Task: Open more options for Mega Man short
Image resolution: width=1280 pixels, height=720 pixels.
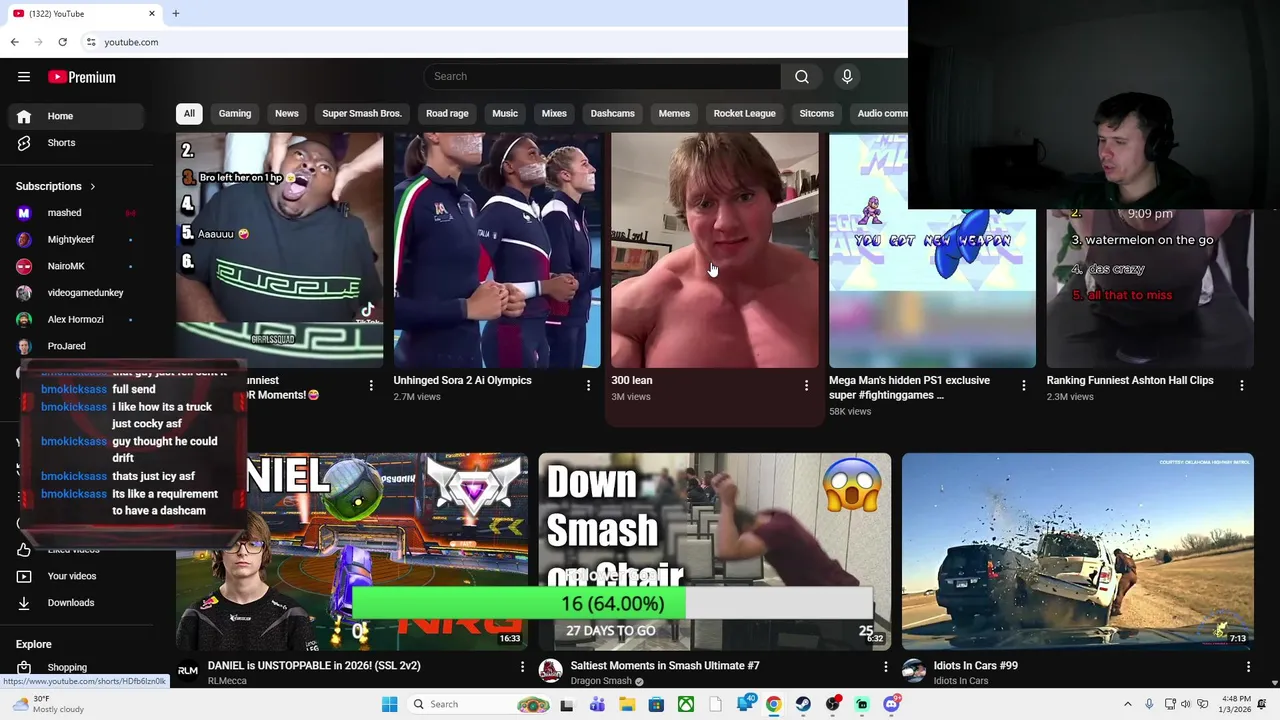Action: point(1024,385)
